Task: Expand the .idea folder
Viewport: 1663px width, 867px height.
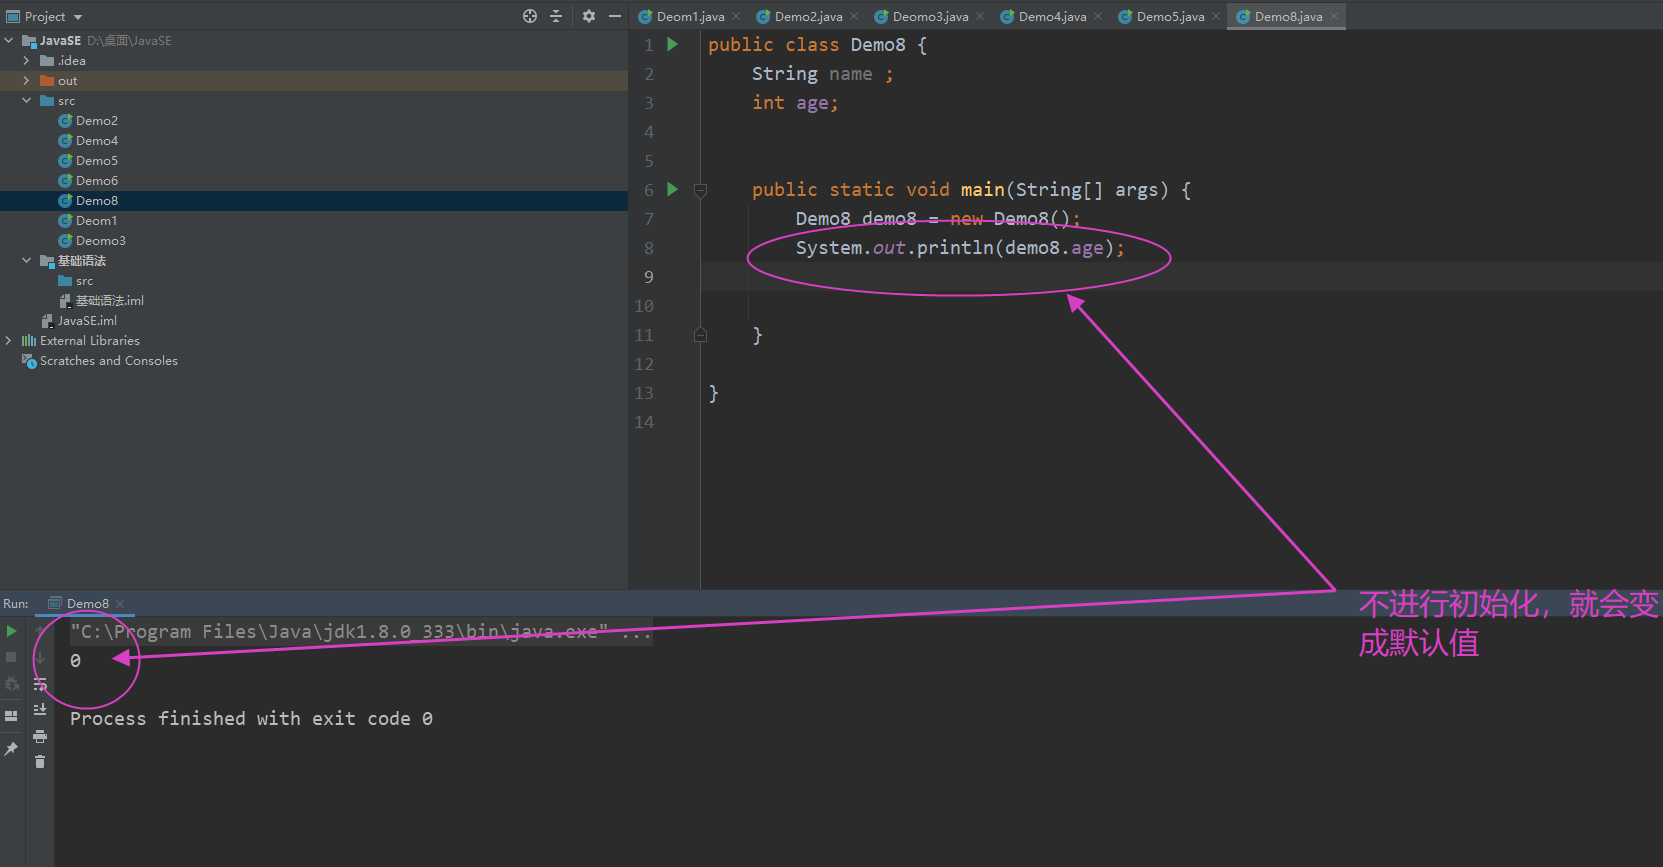Action: [27, 61]
